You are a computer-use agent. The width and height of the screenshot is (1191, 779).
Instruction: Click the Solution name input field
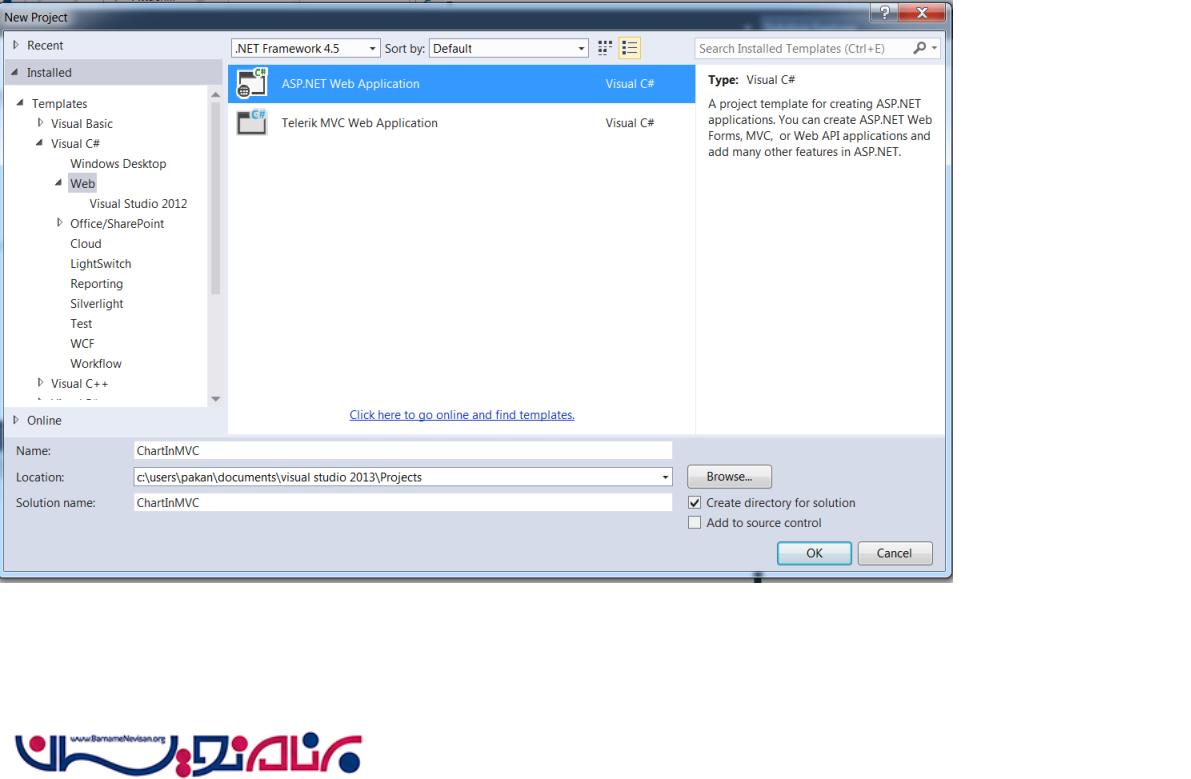pyautogui.click(x=403, y=502)
